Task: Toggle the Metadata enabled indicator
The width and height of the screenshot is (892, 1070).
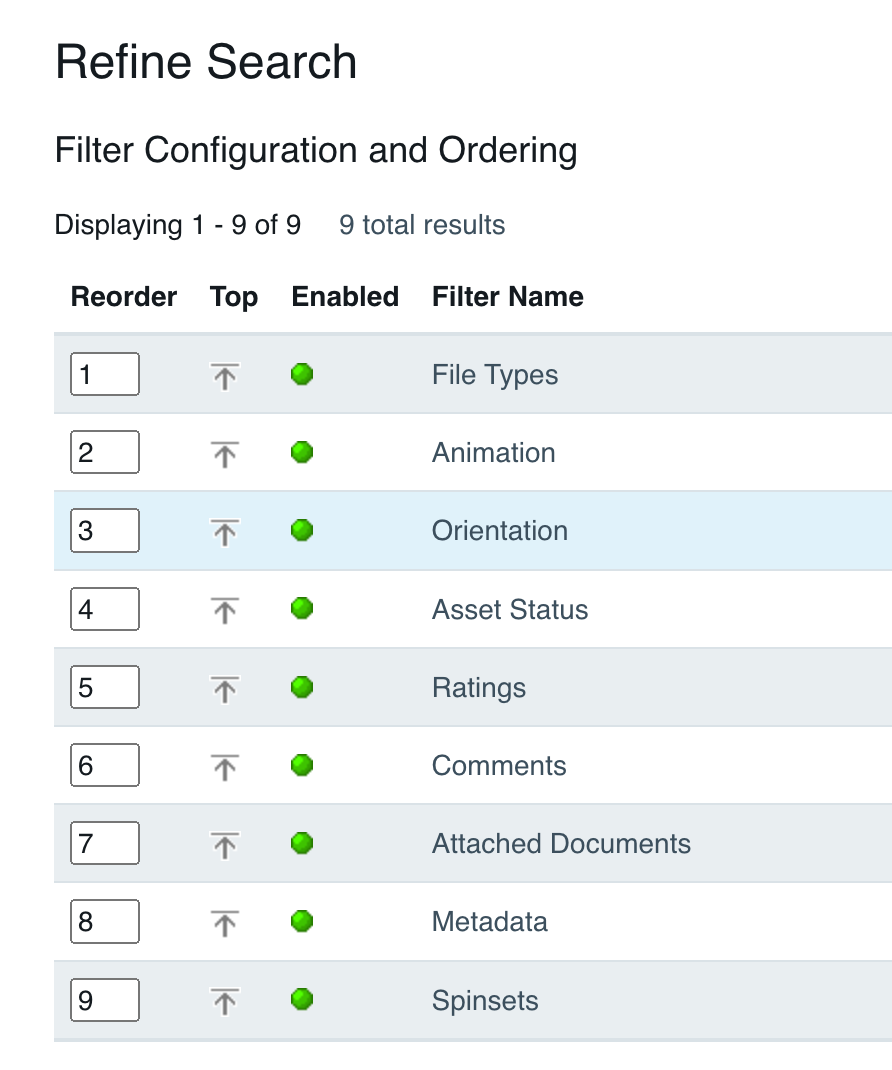Action: [x=302, y=920]
